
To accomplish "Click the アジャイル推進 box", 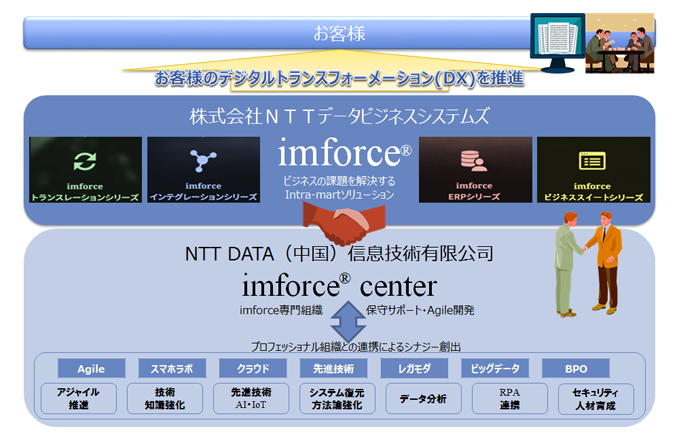I will point(78,398).
